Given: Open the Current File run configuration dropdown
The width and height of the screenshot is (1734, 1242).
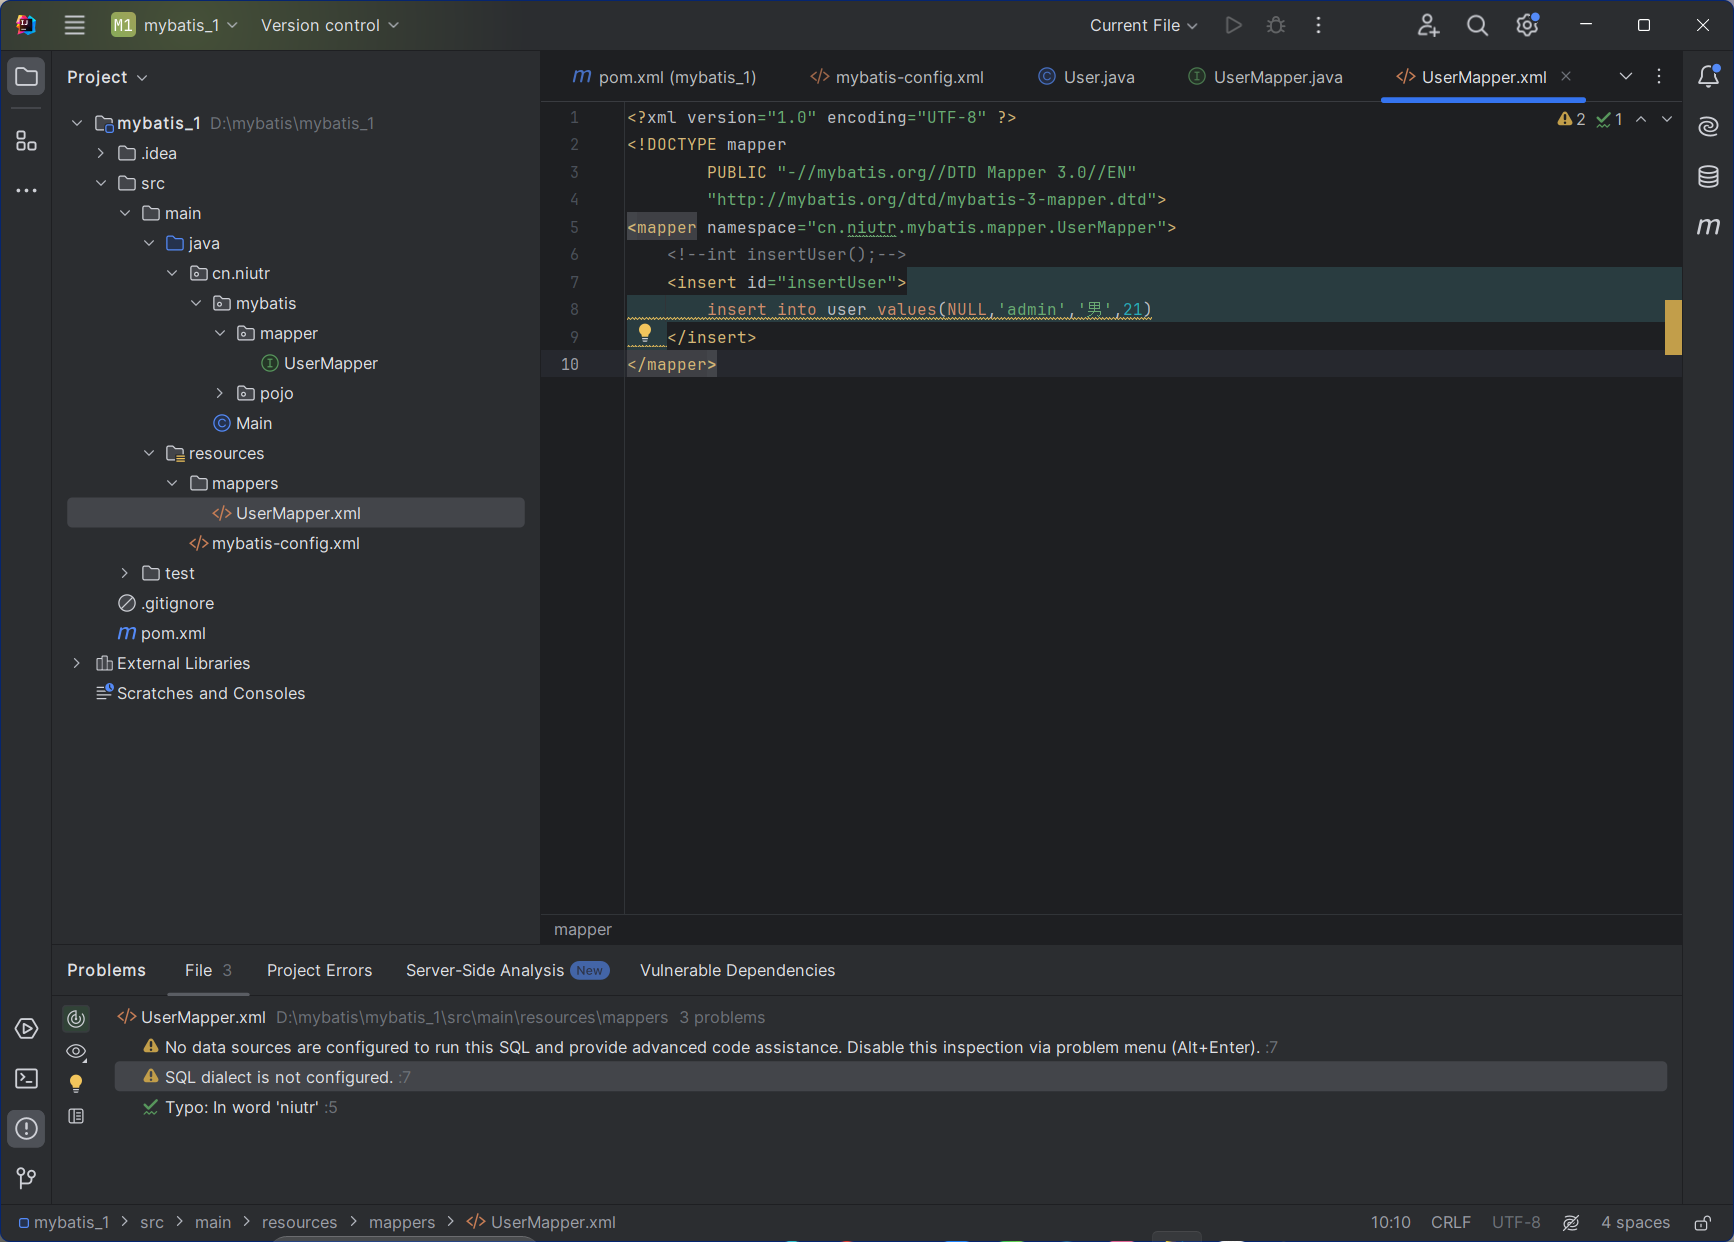Looking at the screenshot, I should [1143, 25].
